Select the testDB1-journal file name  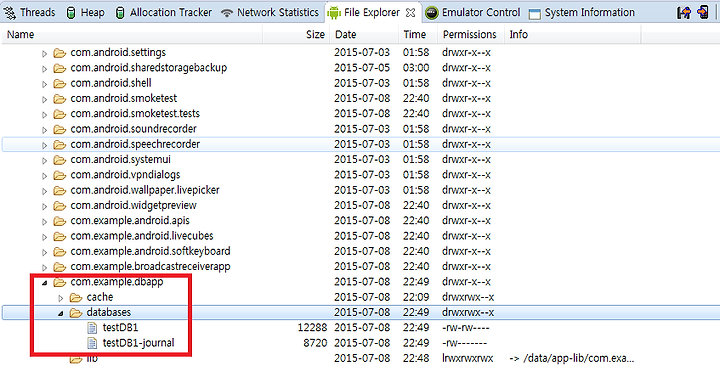pyautogui.click(x=138, y=343)
